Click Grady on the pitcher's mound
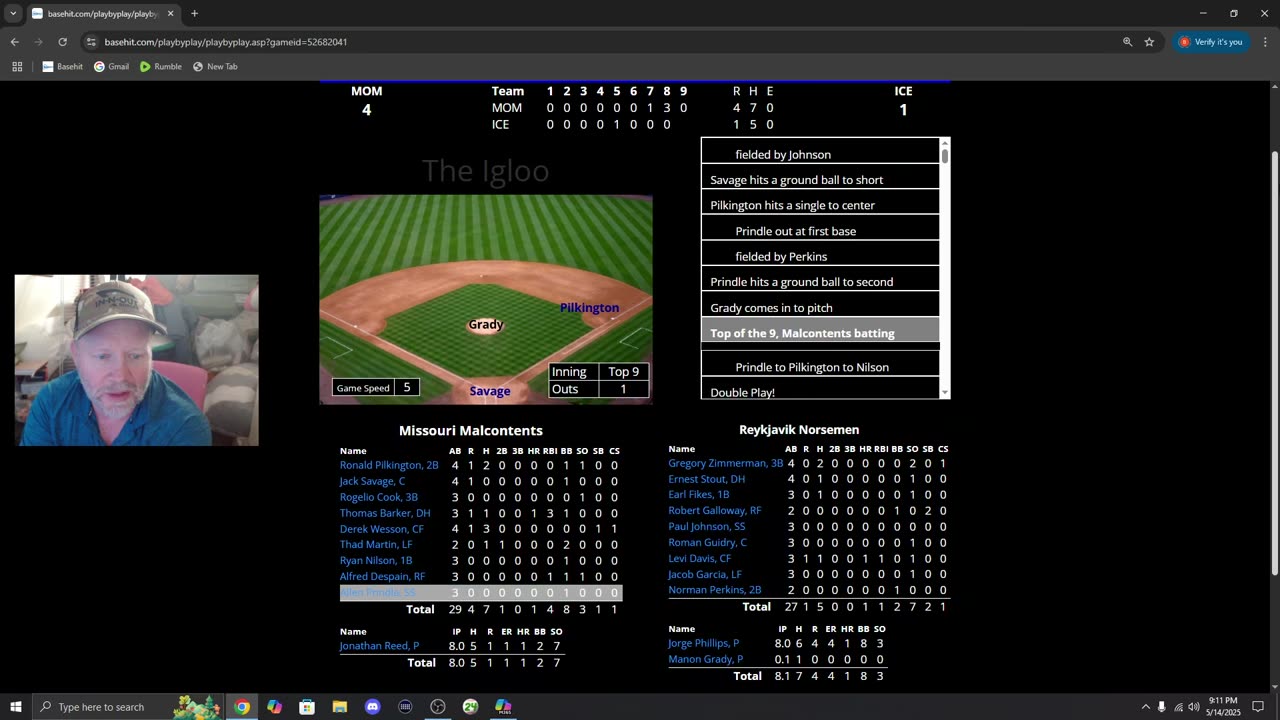 pyautogui.click(x=486, y=324)
